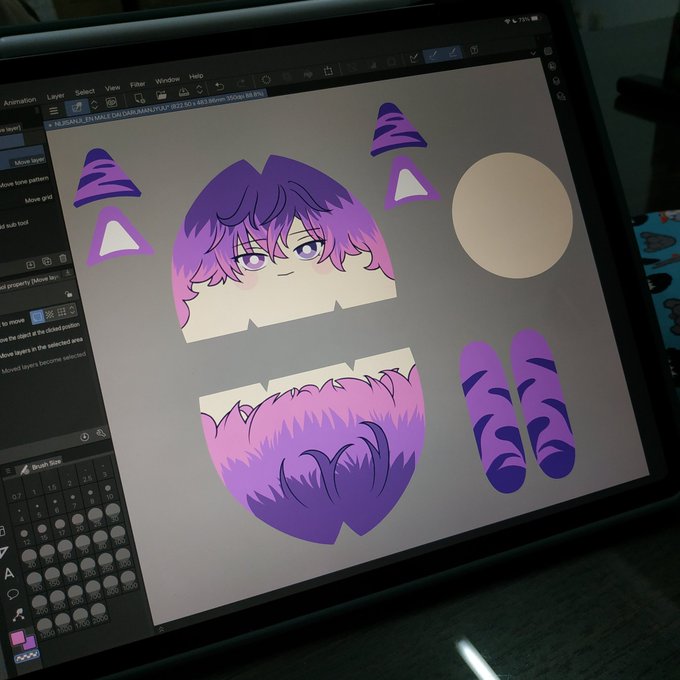Click the Save icon in command bar
Viewport: 680px width, 680px height.
[183, 92]
